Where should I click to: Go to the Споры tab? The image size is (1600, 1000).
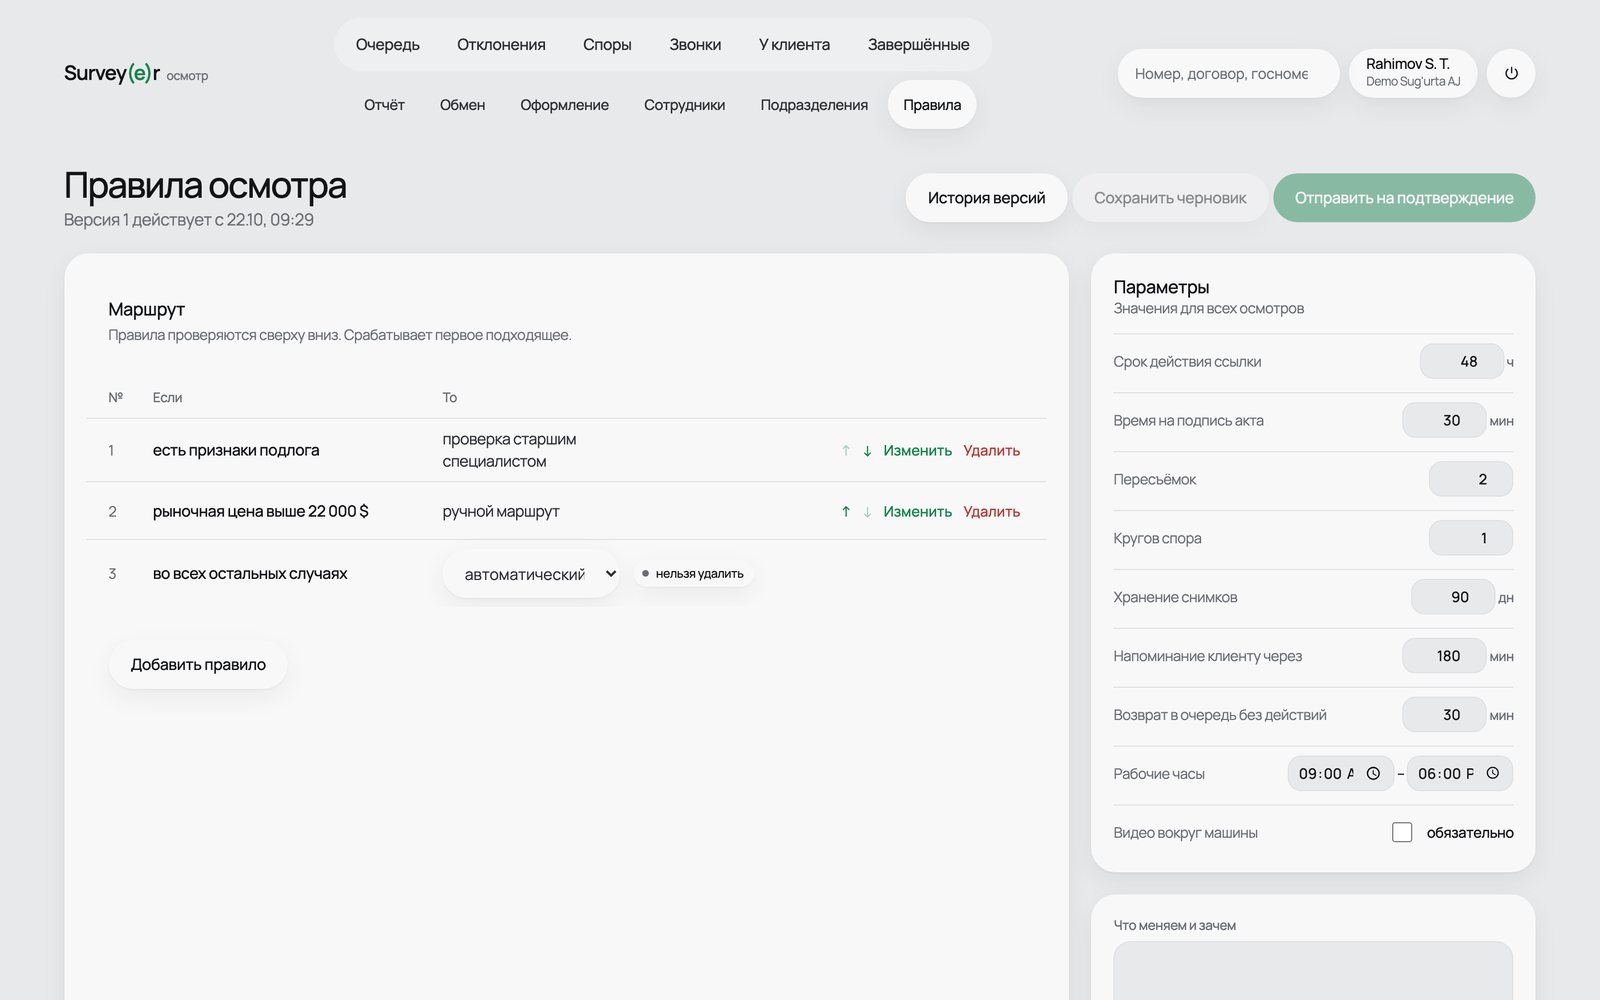(607, 45)
